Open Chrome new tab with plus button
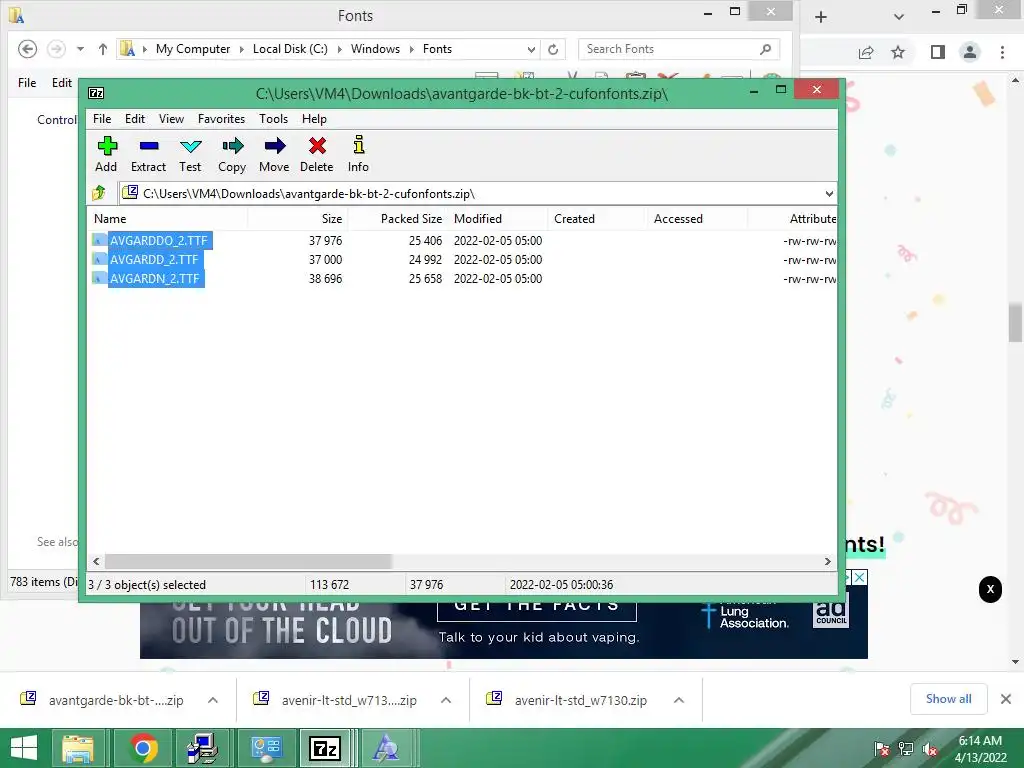 821,17
